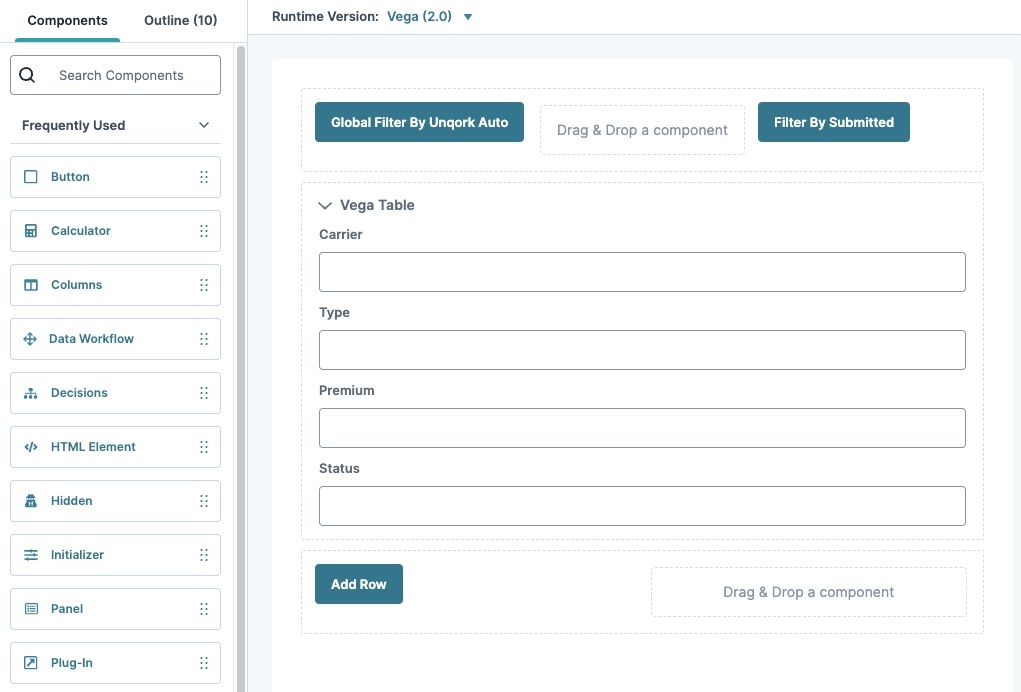Click the Vega Table title text
1021x692 pixels.
tap(377, 205)
